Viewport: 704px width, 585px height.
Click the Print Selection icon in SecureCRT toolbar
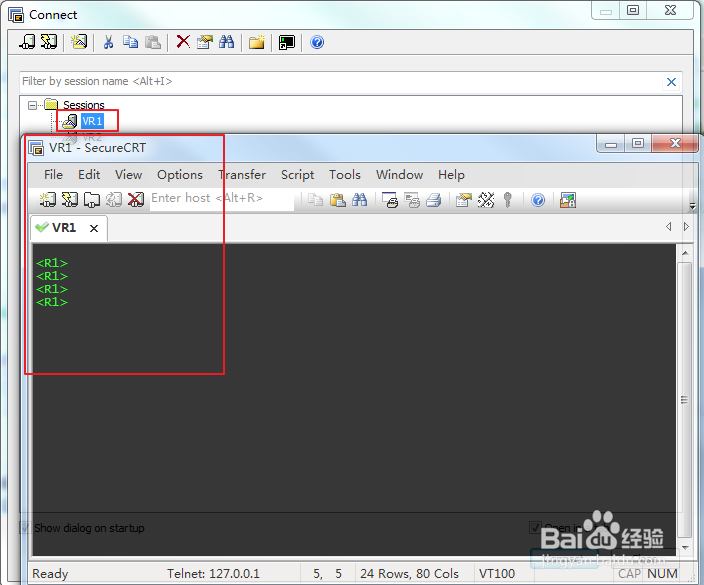tap(411, 200)
